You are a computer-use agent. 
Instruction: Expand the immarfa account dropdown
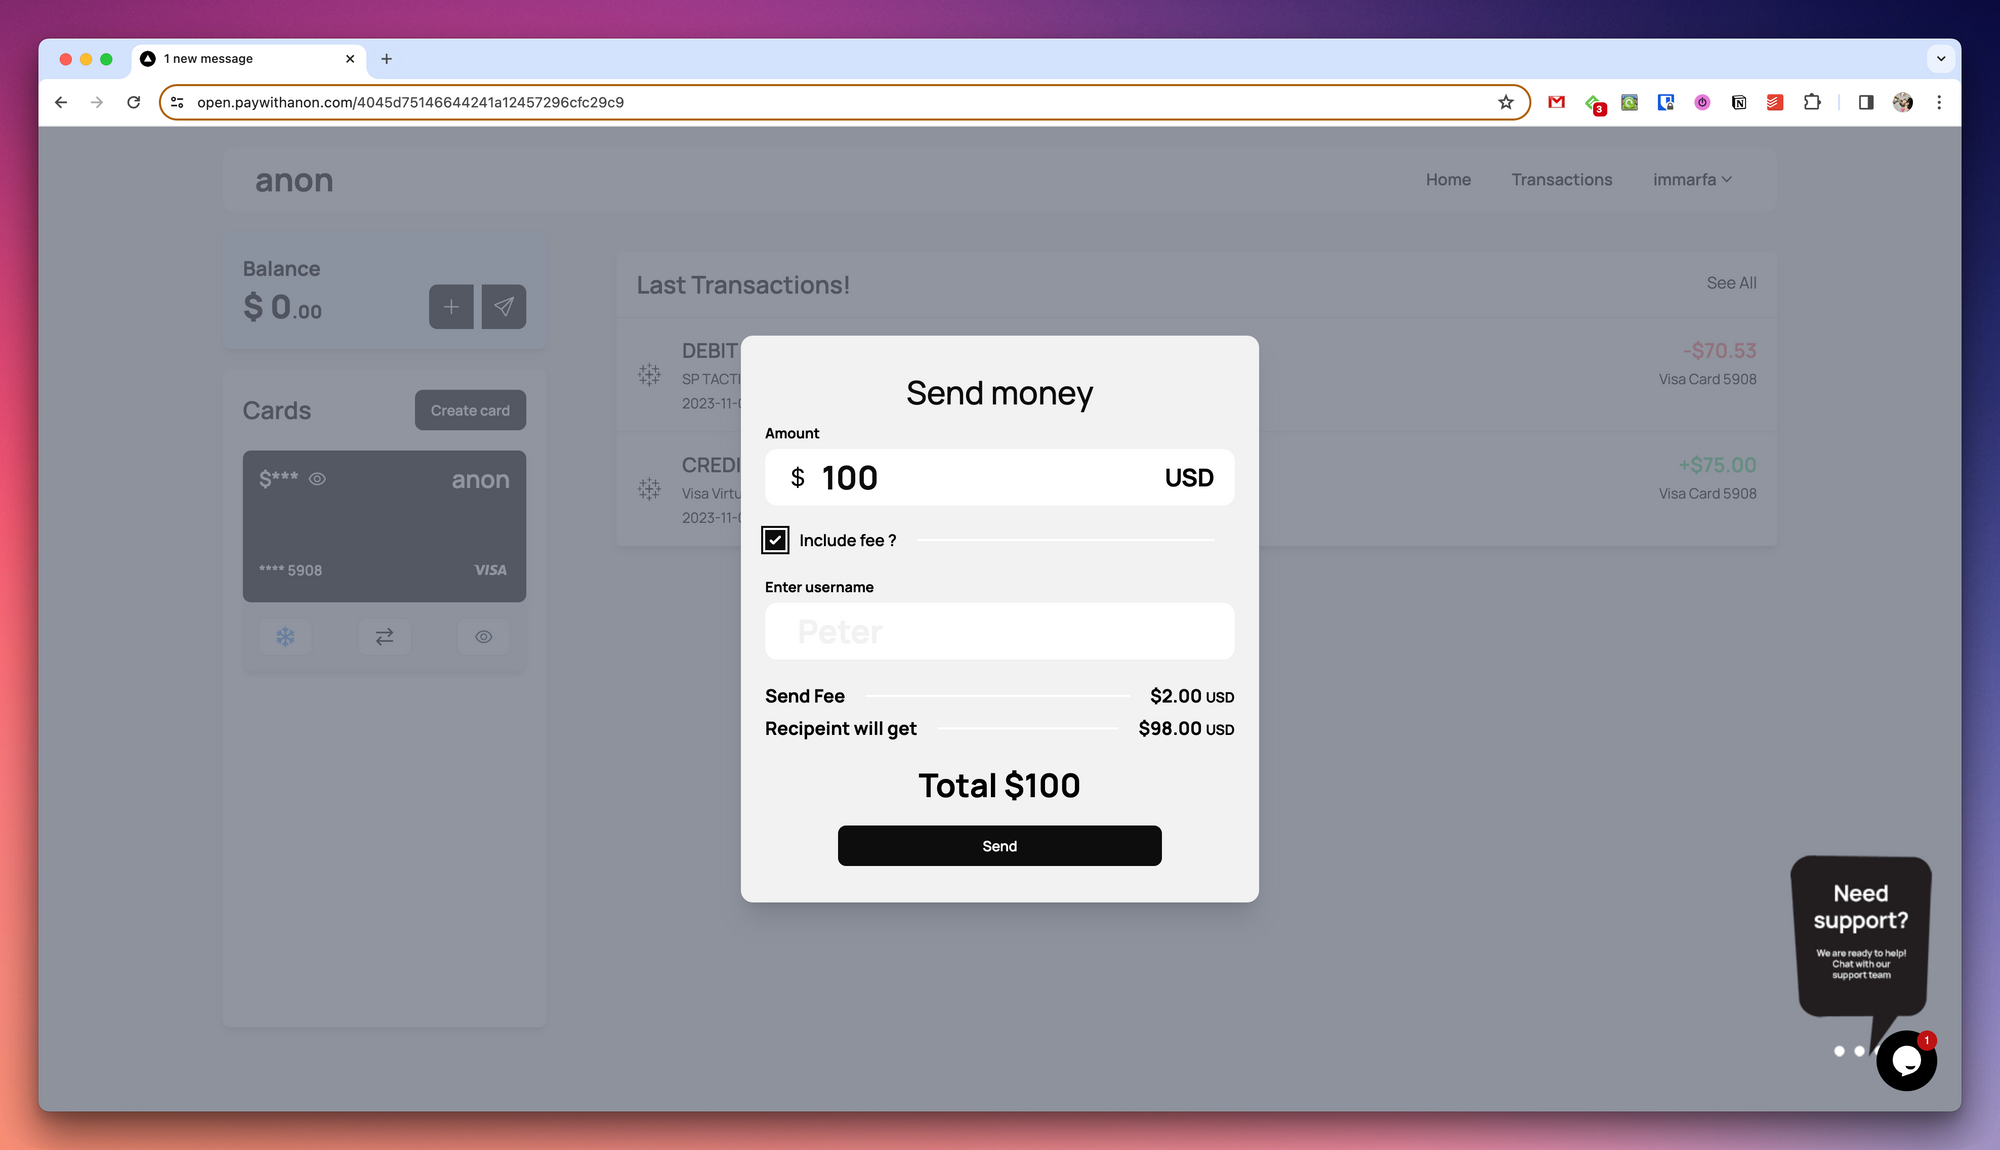point(1692,180)
